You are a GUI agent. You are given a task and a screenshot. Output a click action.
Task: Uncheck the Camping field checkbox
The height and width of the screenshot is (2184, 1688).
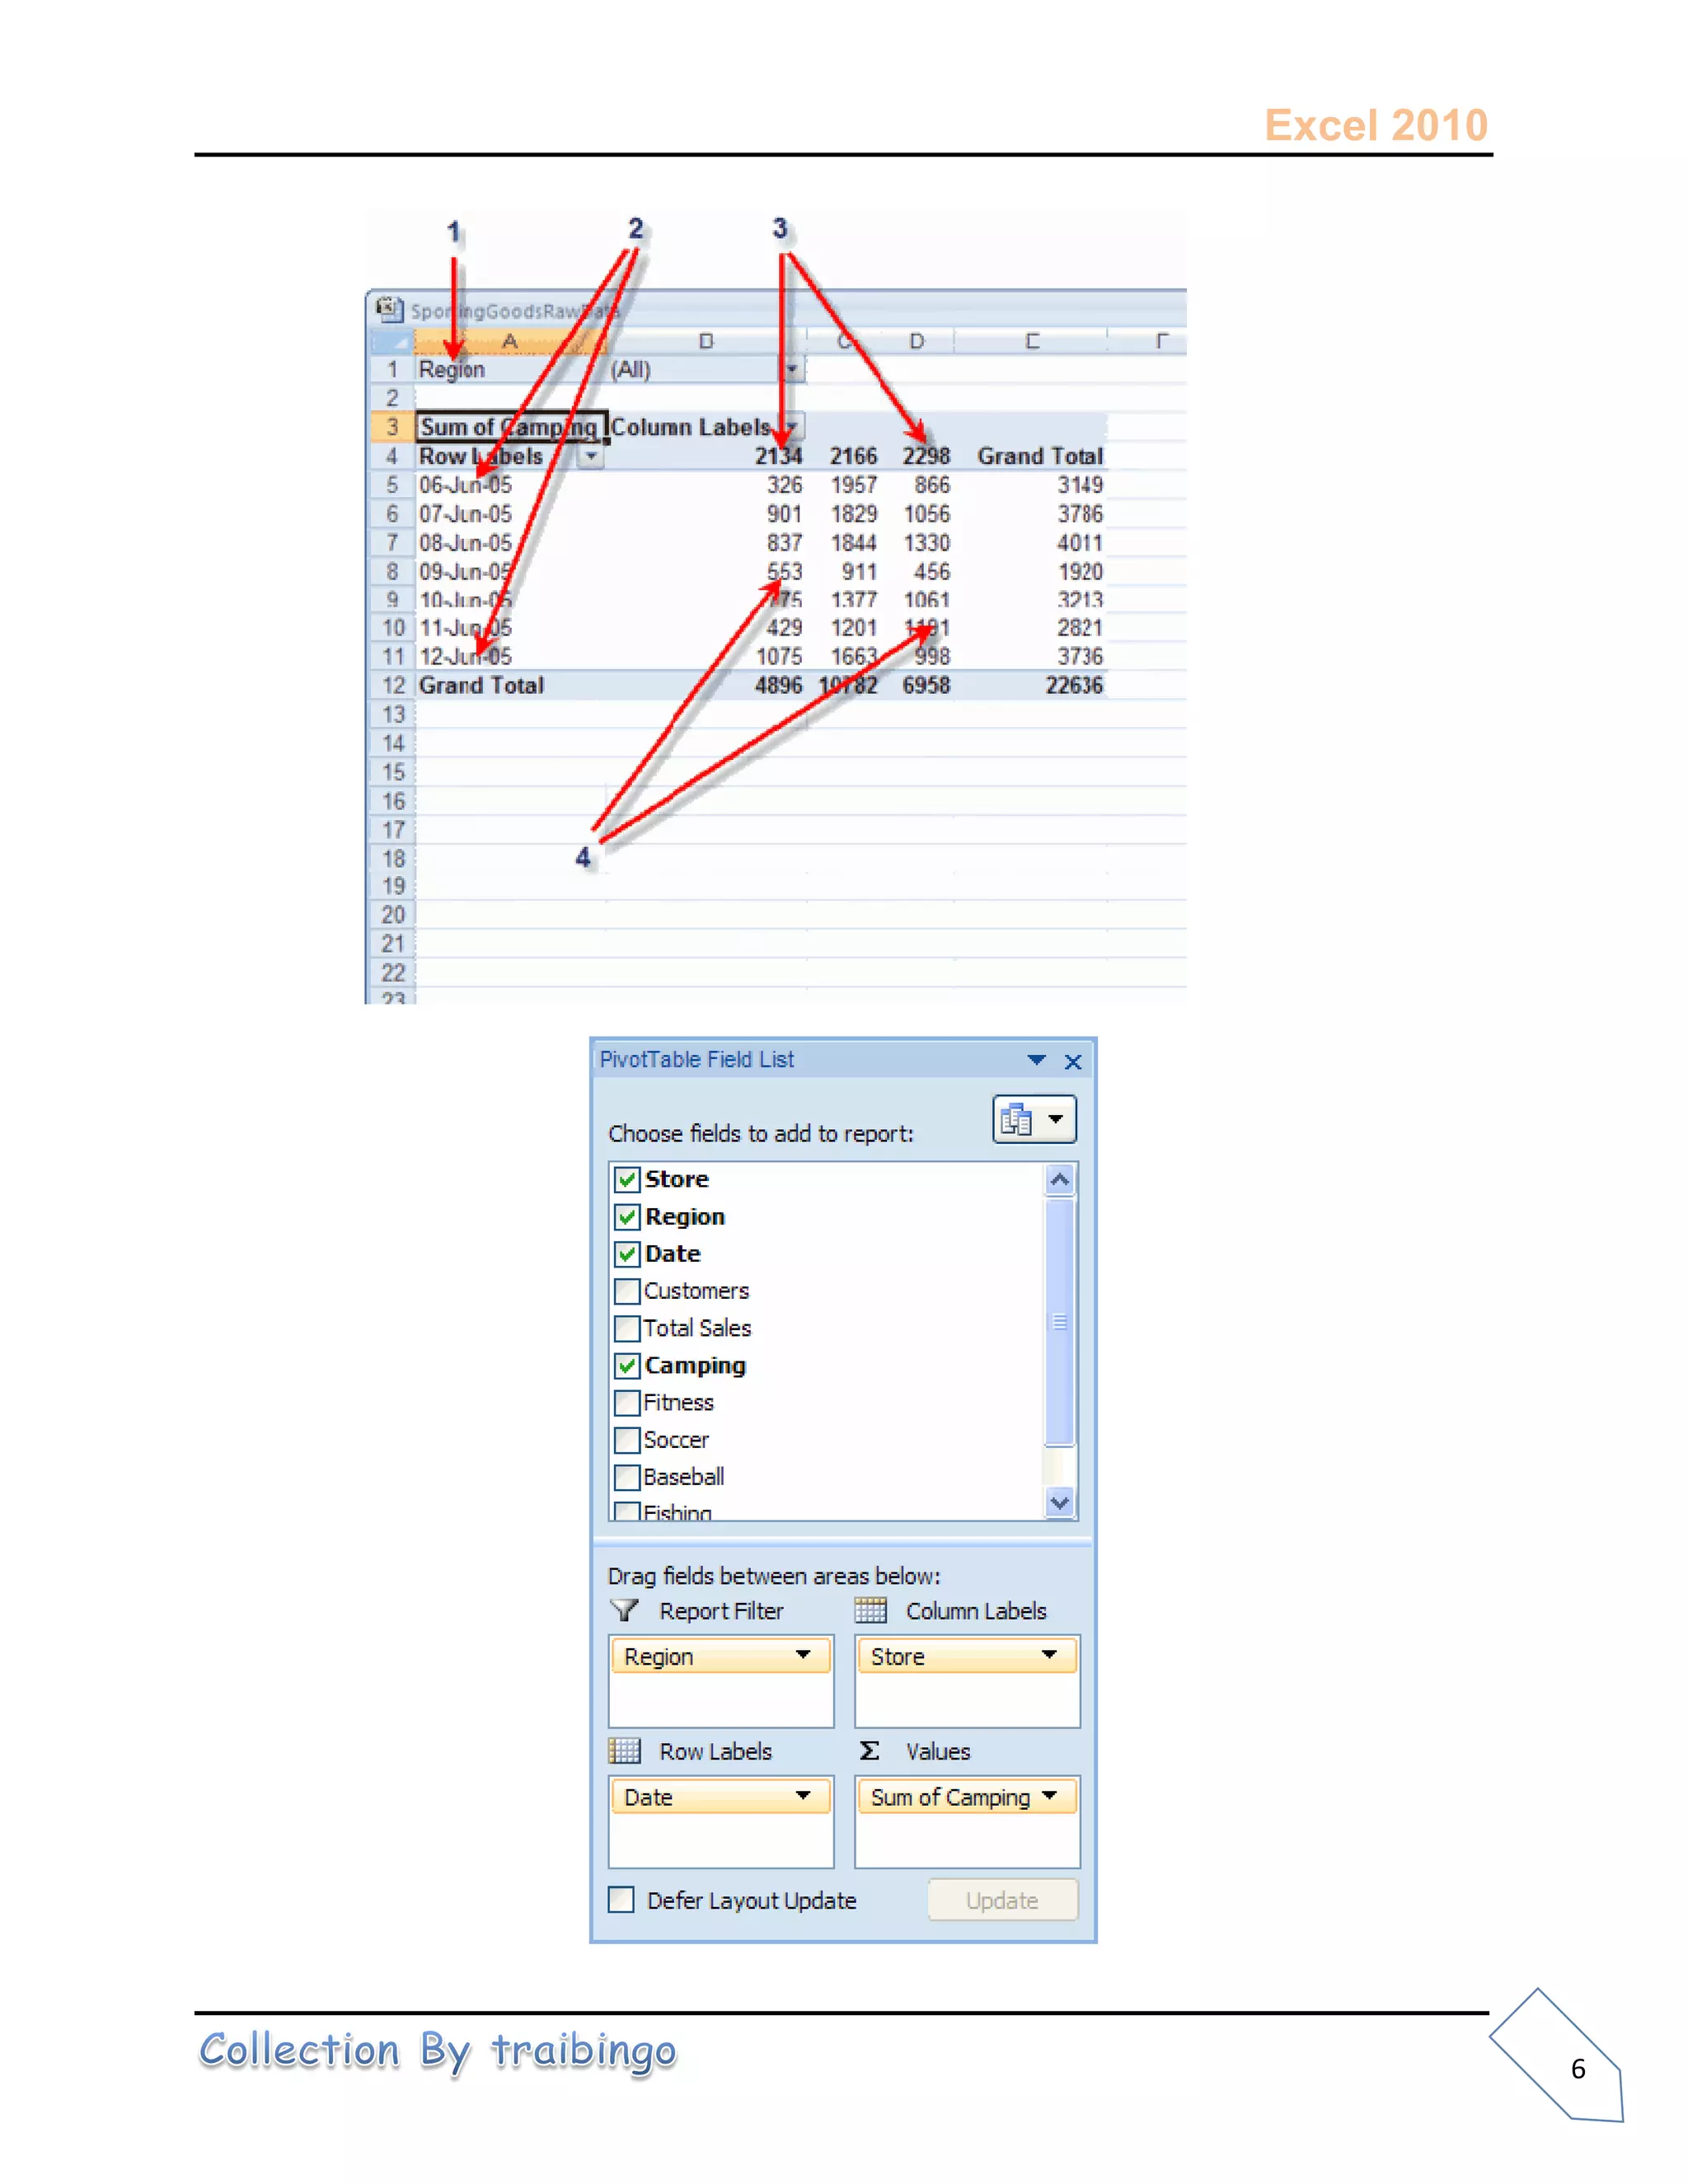pyautogui.click(x=627, y=1366)
